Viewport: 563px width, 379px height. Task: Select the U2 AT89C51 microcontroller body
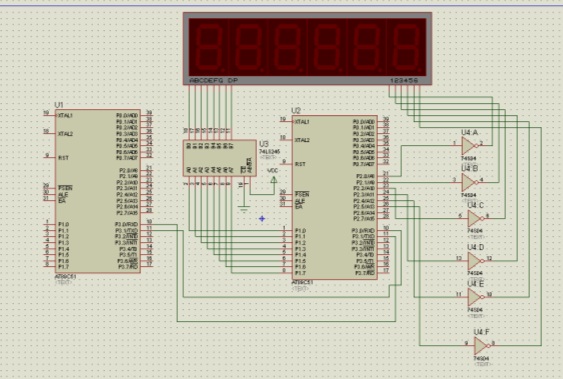[x=335, y=197]
